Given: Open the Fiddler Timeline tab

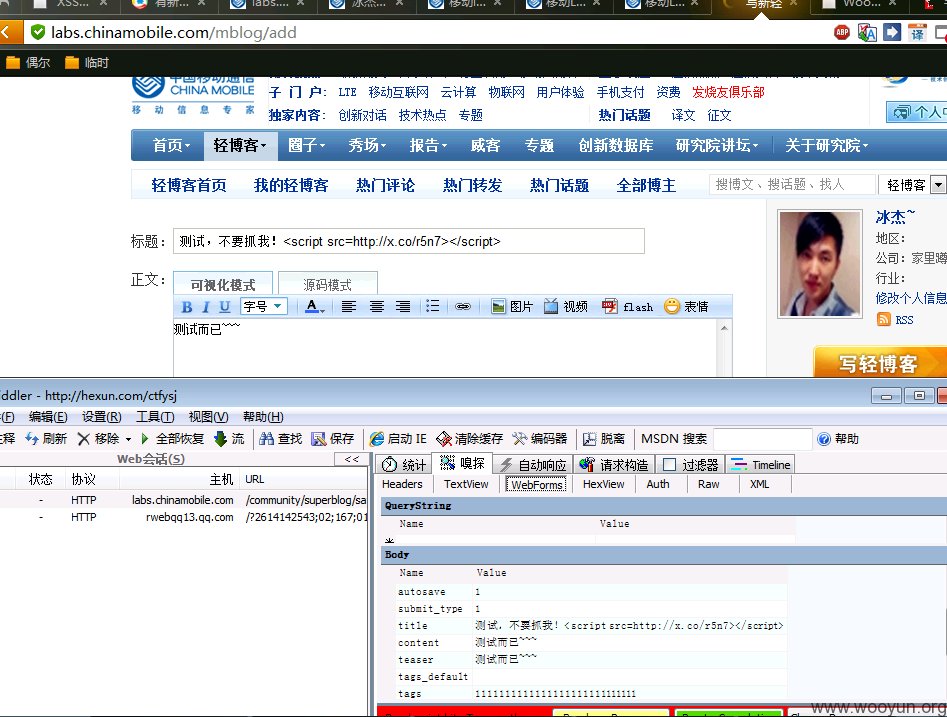Looking at the screenshot, I should point(760,464).
